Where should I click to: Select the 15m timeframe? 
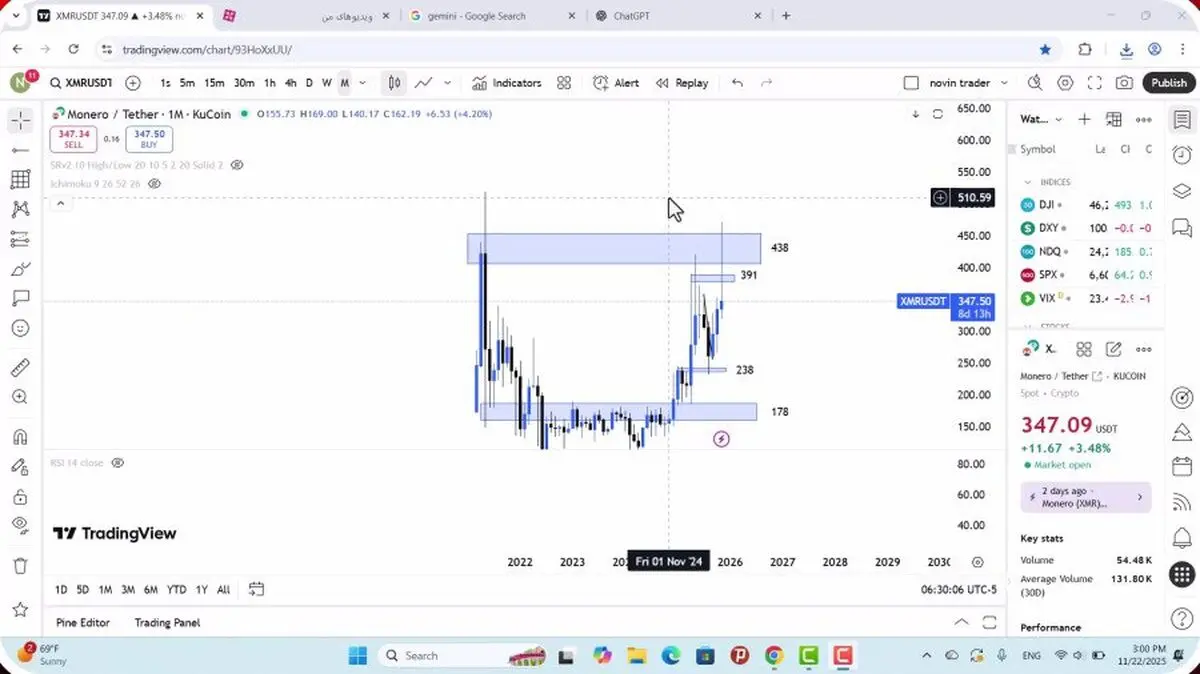tap(214, 83)
